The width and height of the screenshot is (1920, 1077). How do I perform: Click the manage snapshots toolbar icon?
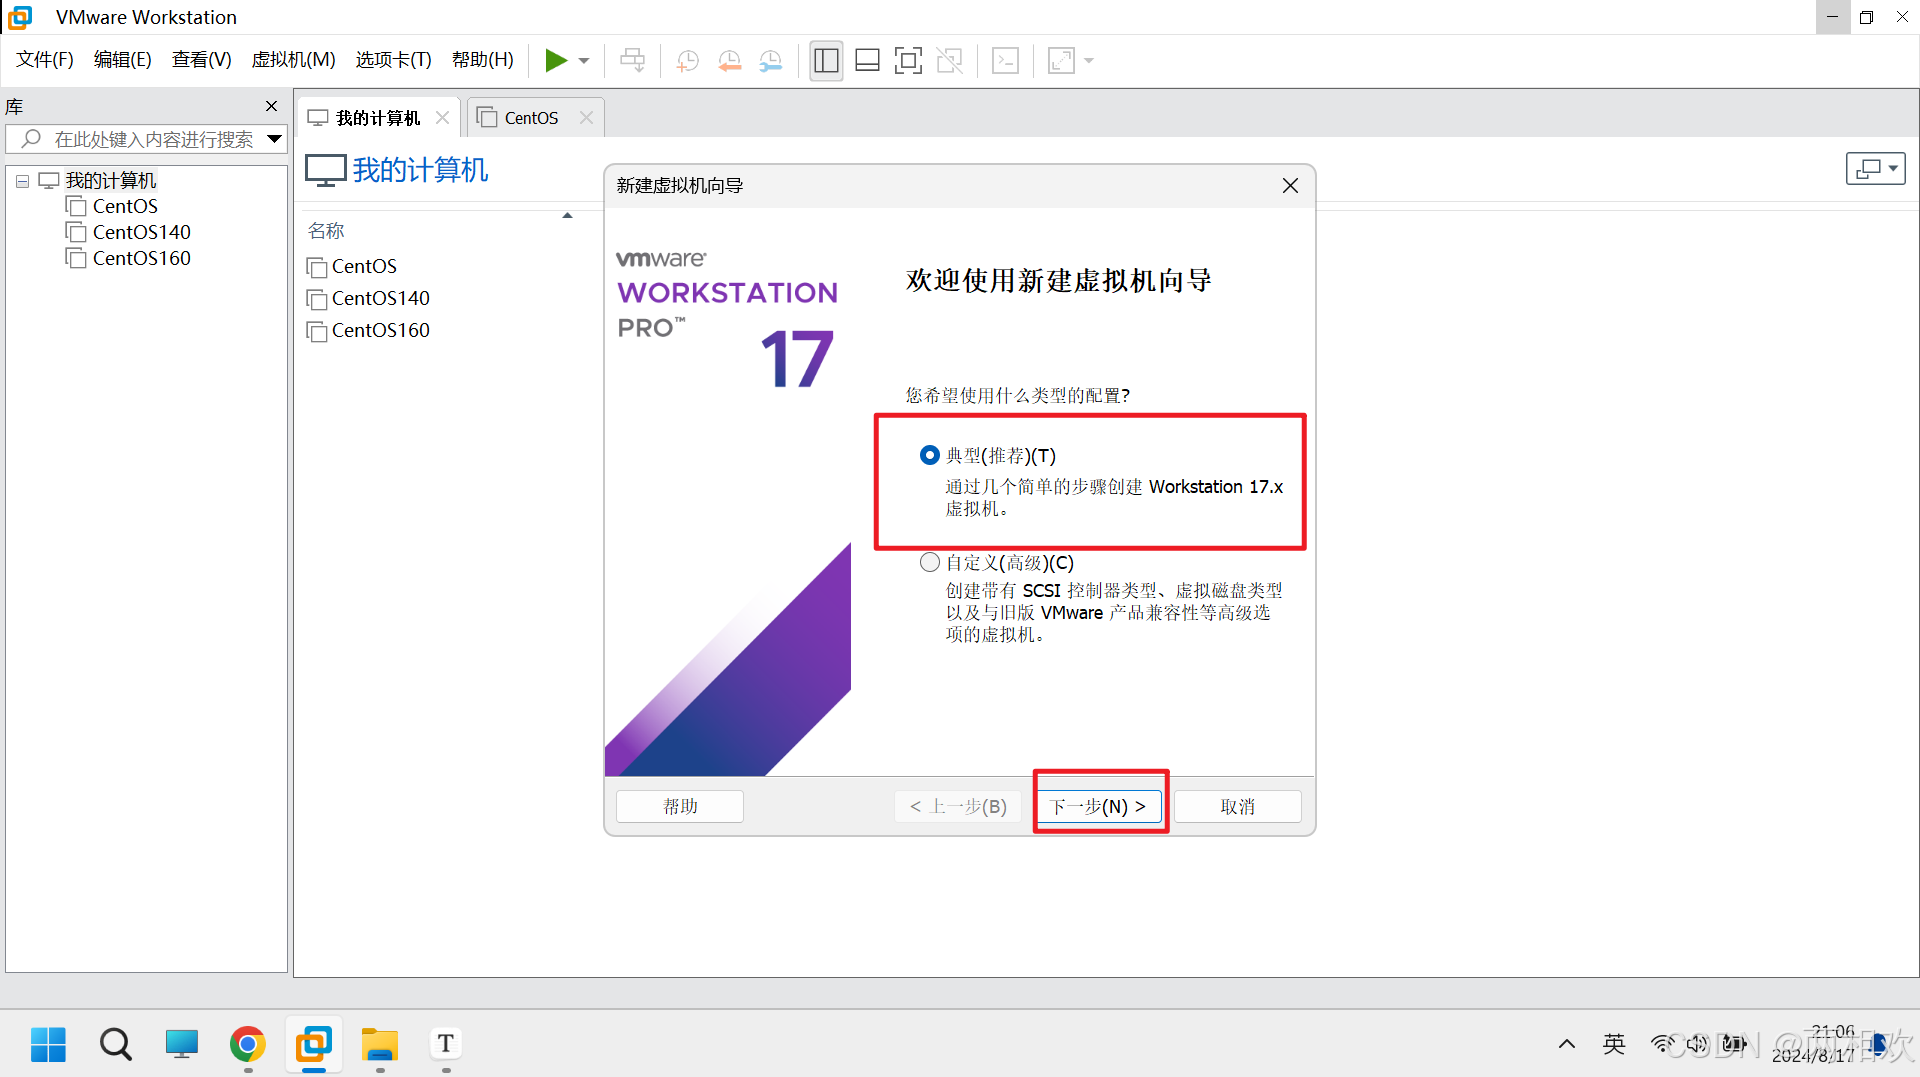[771, 61]
